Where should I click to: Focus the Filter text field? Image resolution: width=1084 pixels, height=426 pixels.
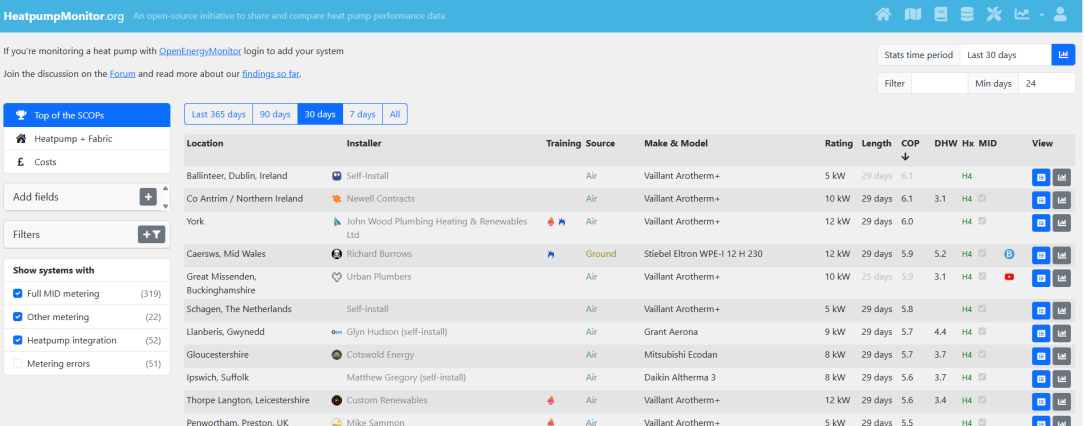click(x=940, y=84)
